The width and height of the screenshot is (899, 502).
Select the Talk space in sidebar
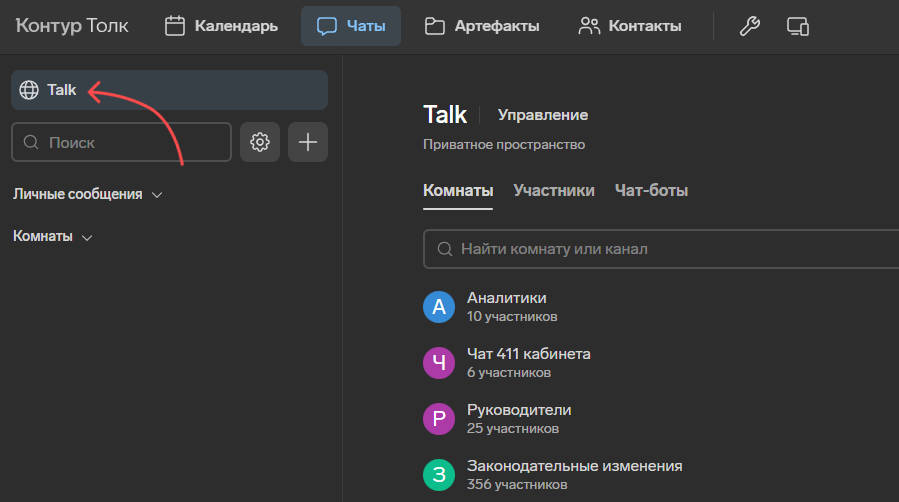click(169, 90)
